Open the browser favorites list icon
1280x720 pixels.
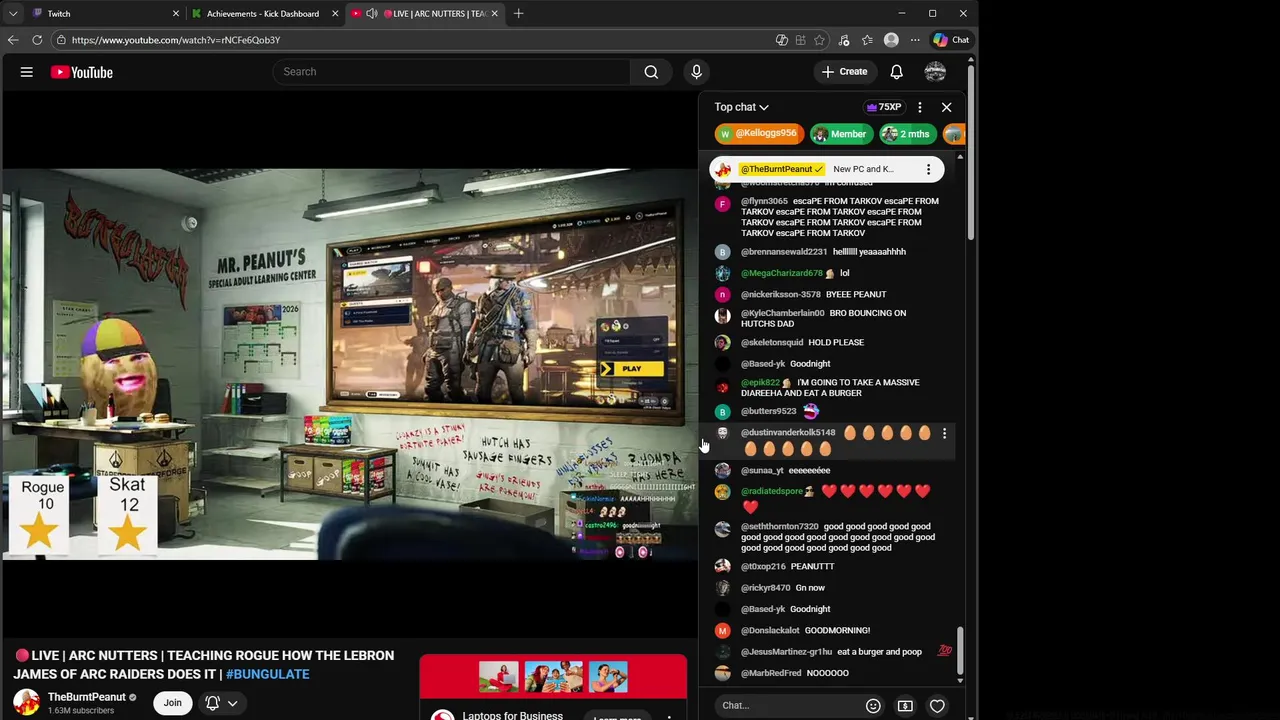tap(867, 40)
